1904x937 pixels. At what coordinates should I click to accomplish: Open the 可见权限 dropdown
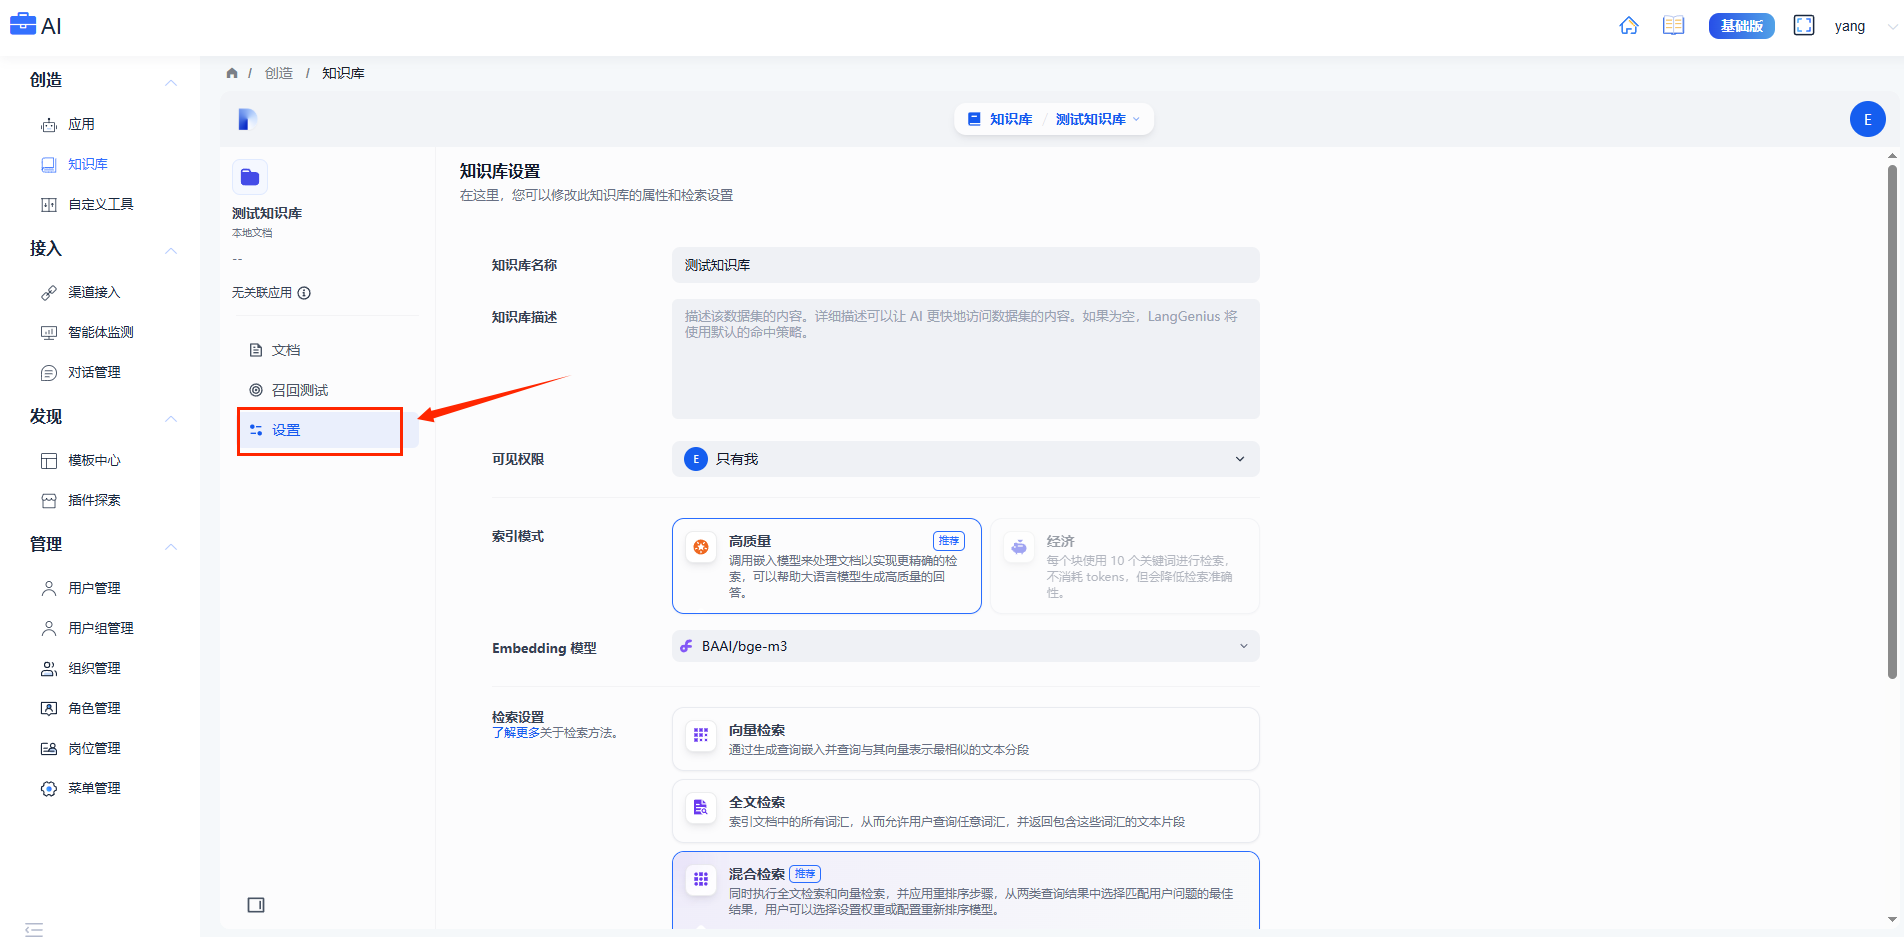click(x=965, y=459)
